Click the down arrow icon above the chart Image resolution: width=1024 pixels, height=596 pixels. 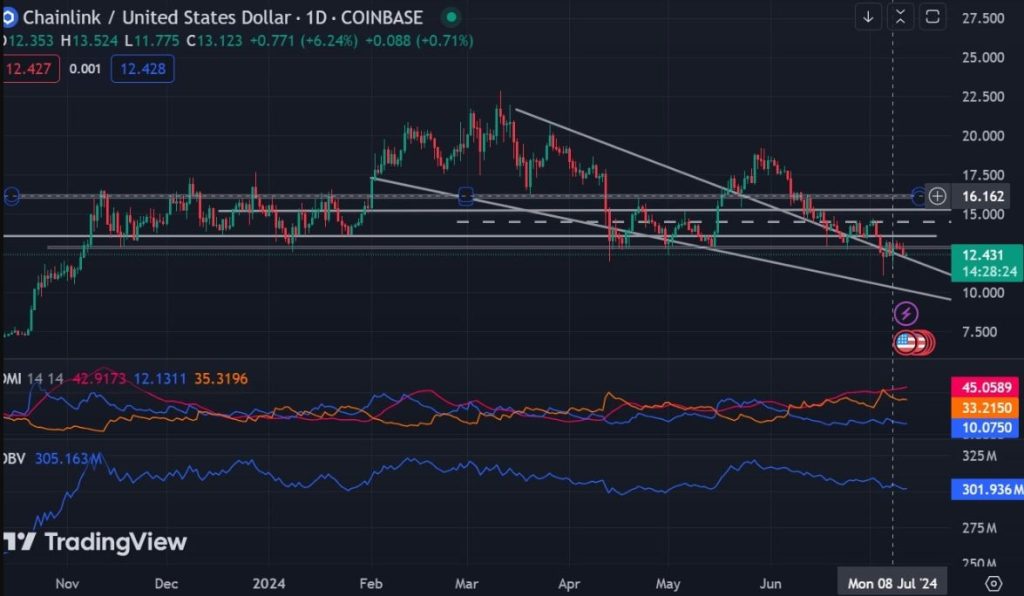[869, 17]
